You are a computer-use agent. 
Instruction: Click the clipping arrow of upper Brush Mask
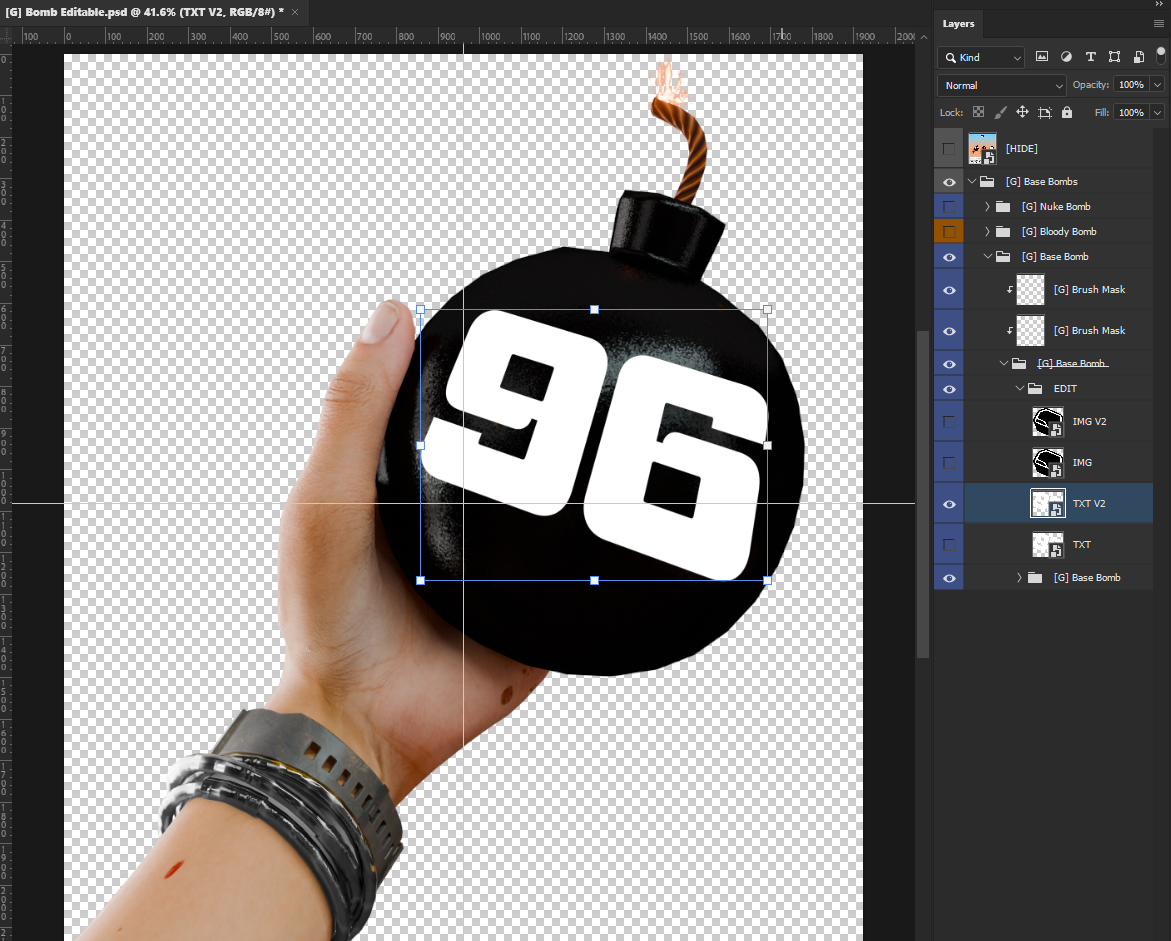1010,290
